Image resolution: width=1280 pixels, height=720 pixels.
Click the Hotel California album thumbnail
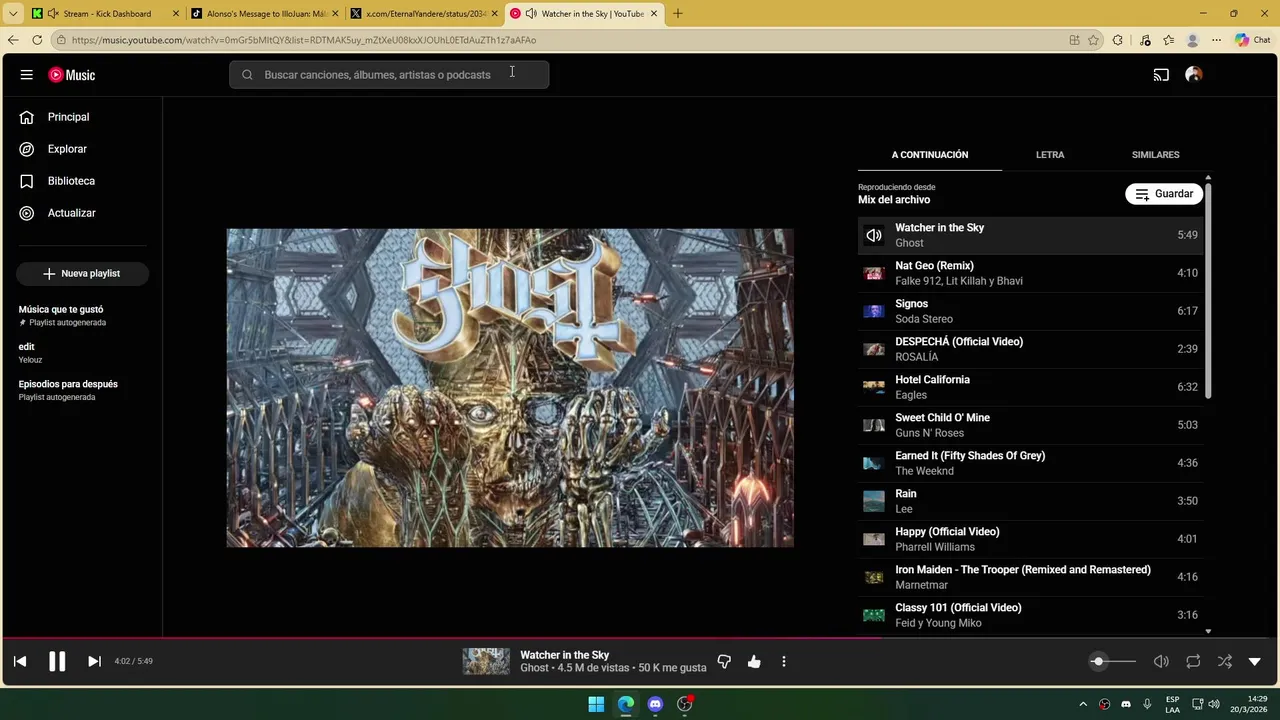(874, 387)
